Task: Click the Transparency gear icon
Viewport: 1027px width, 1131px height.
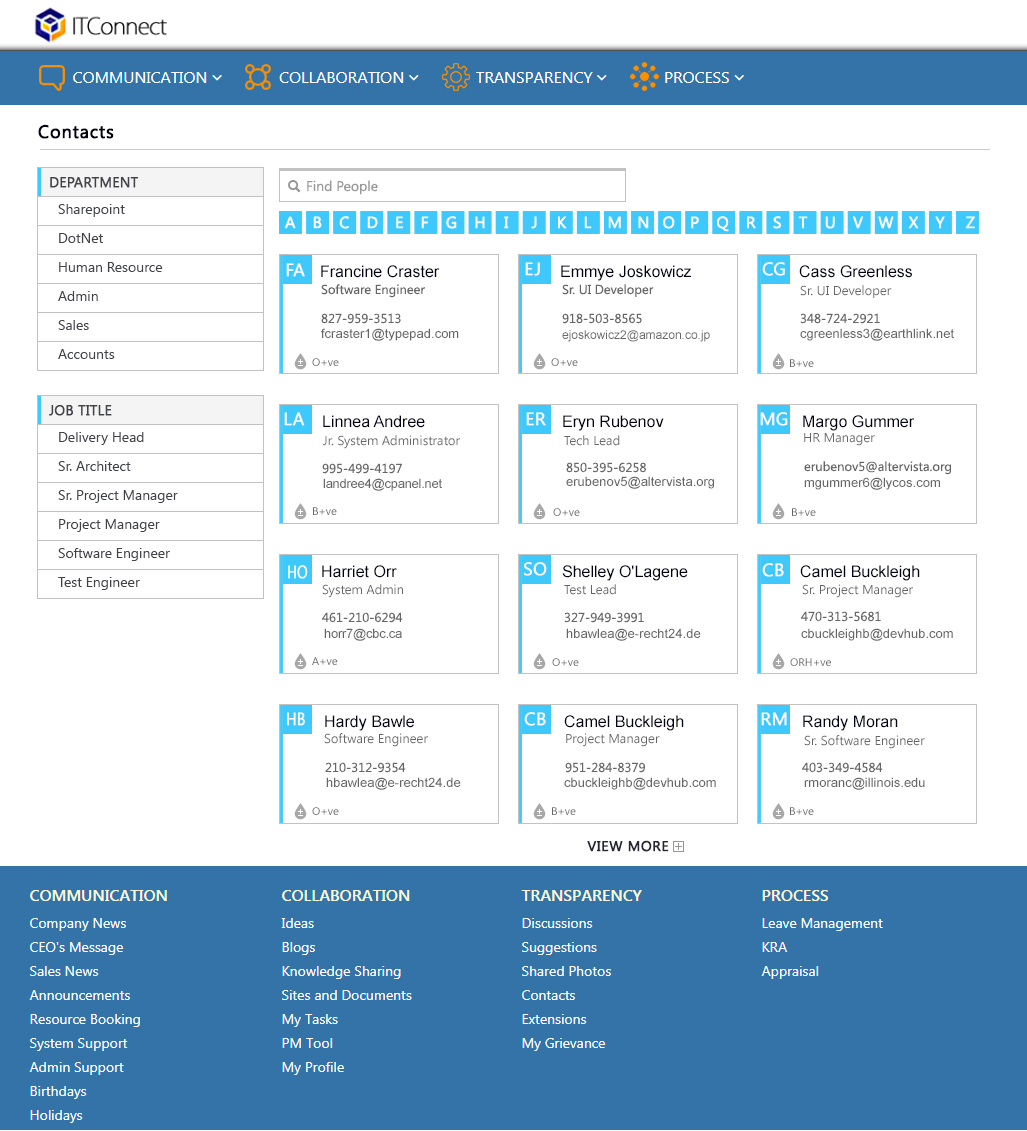Action: click(455, 77)
